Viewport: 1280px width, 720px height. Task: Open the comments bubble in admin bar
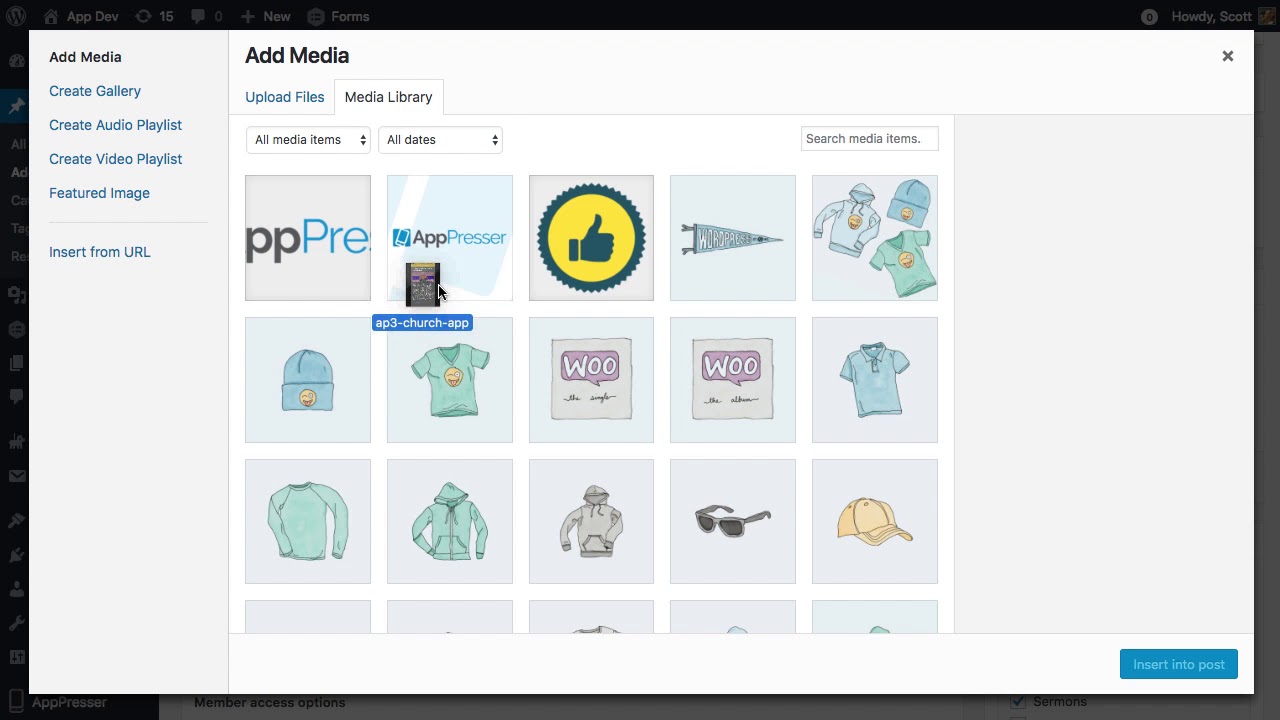[206, 16]
